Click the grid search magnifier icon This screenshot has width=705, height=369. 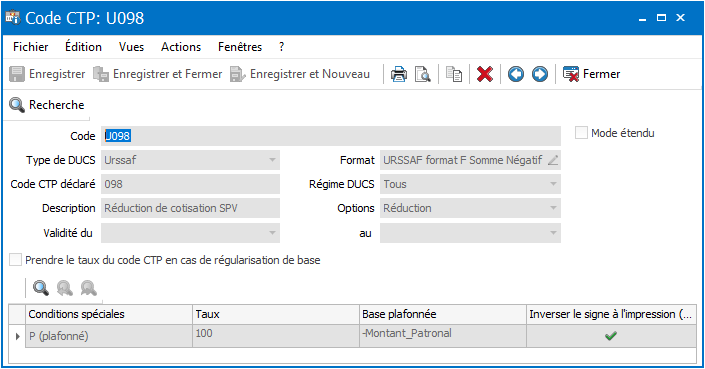pos(40,288)
